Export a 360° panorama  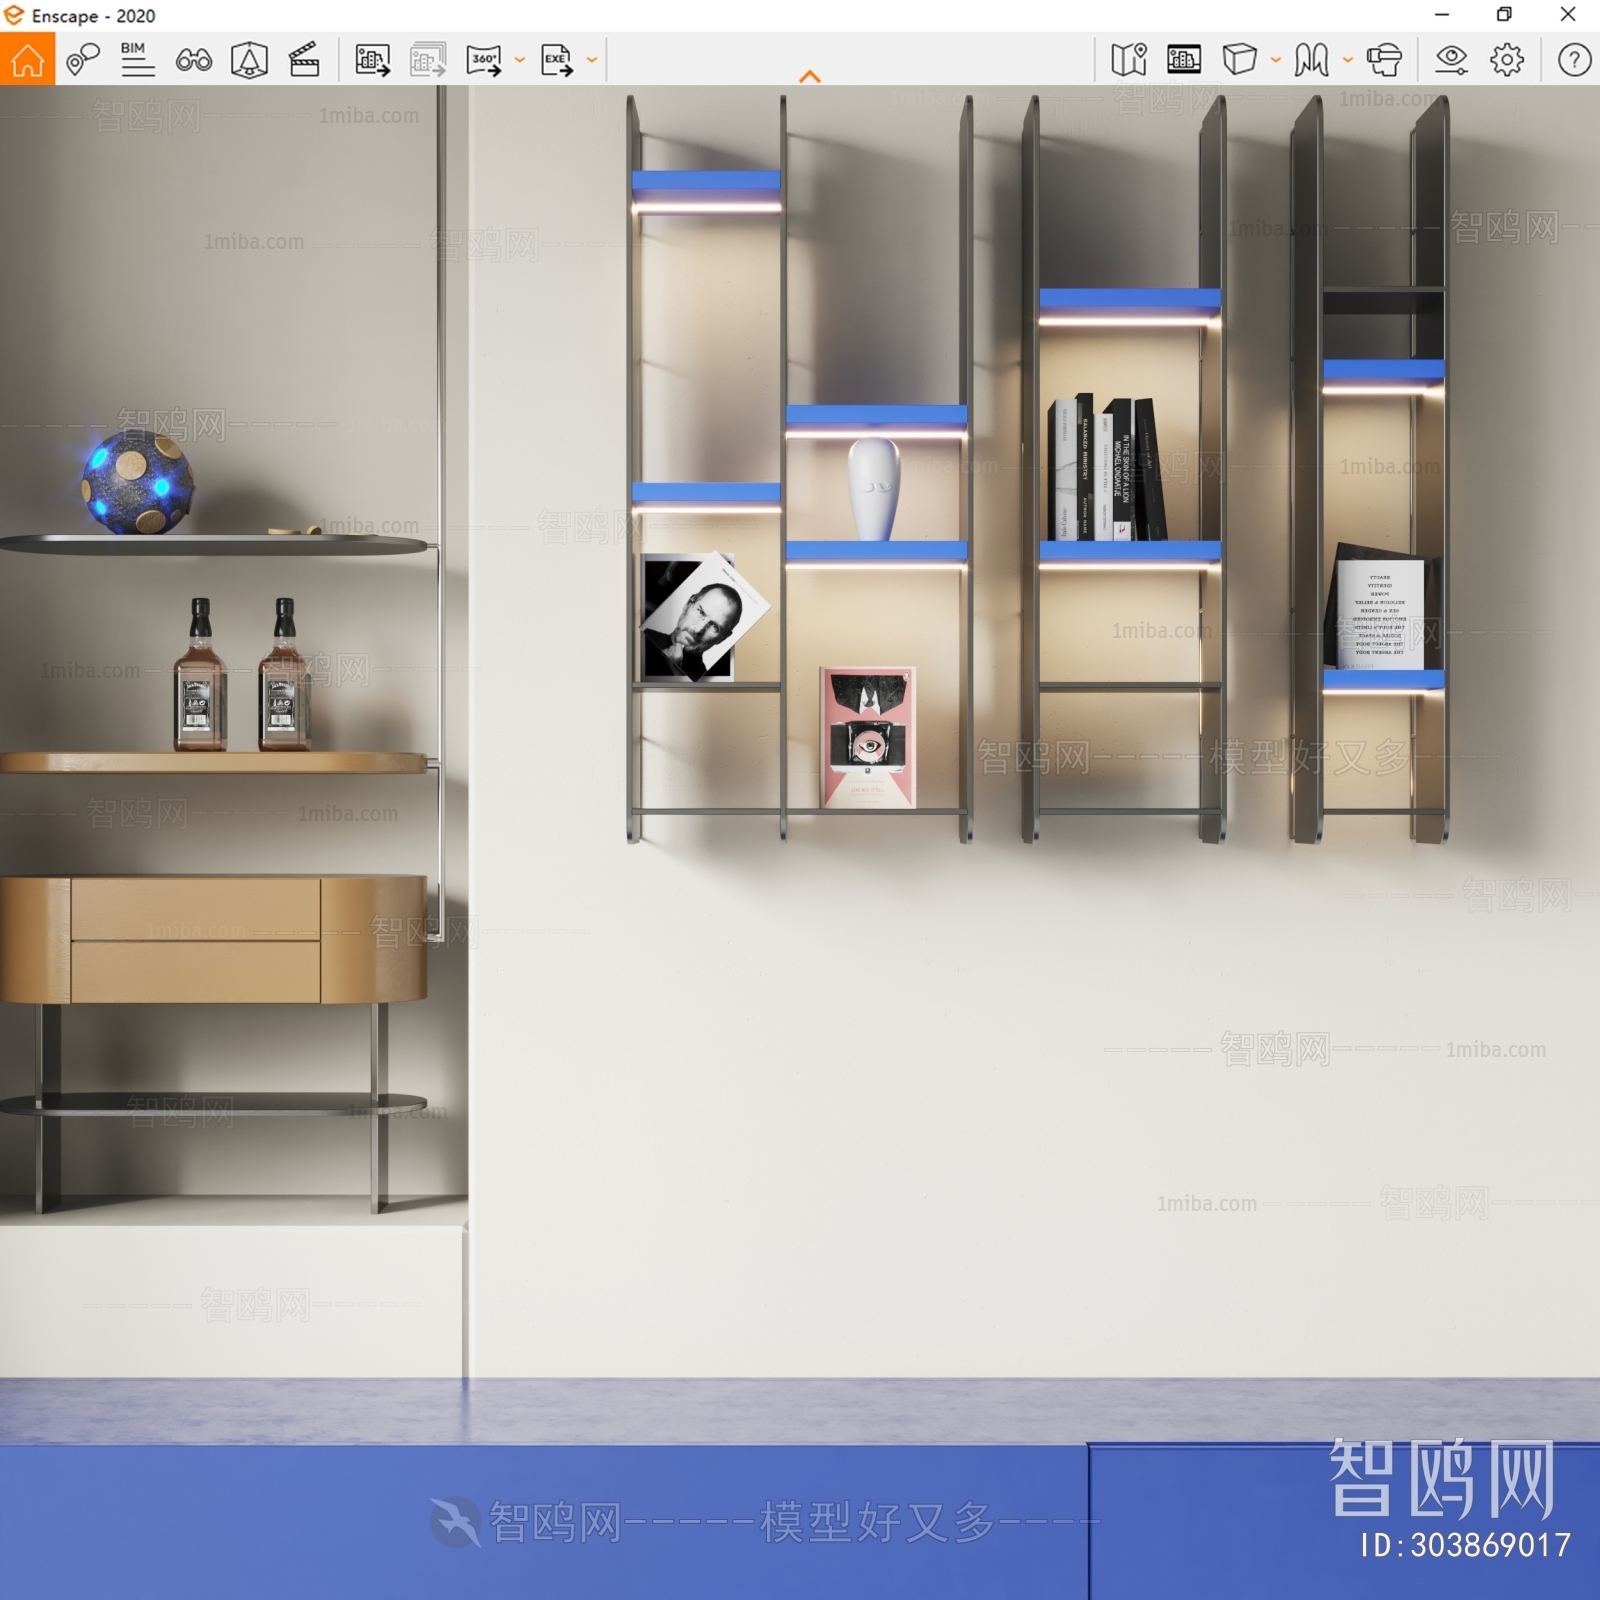[484, 60]
